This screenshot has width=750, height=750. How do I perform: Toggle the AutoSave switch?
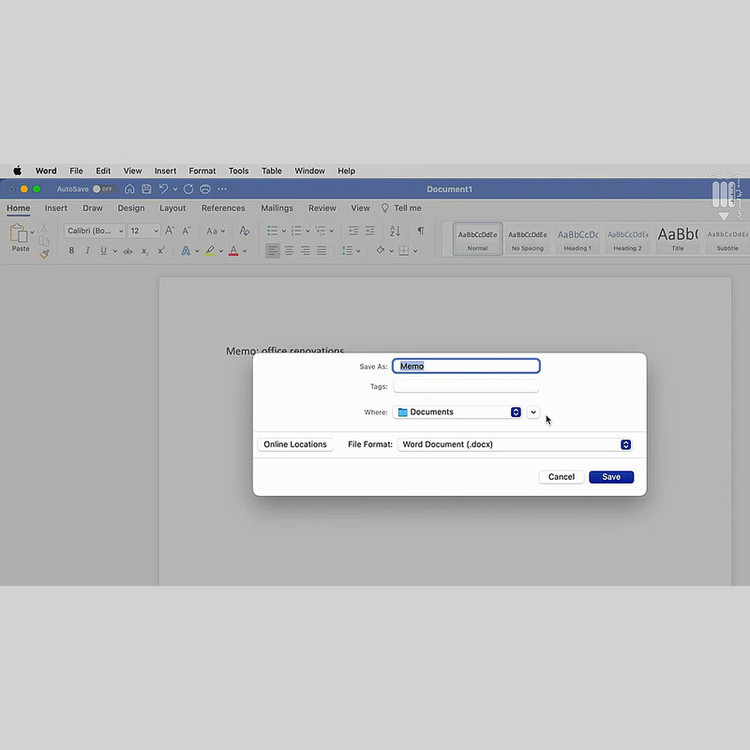coord(102,189)
